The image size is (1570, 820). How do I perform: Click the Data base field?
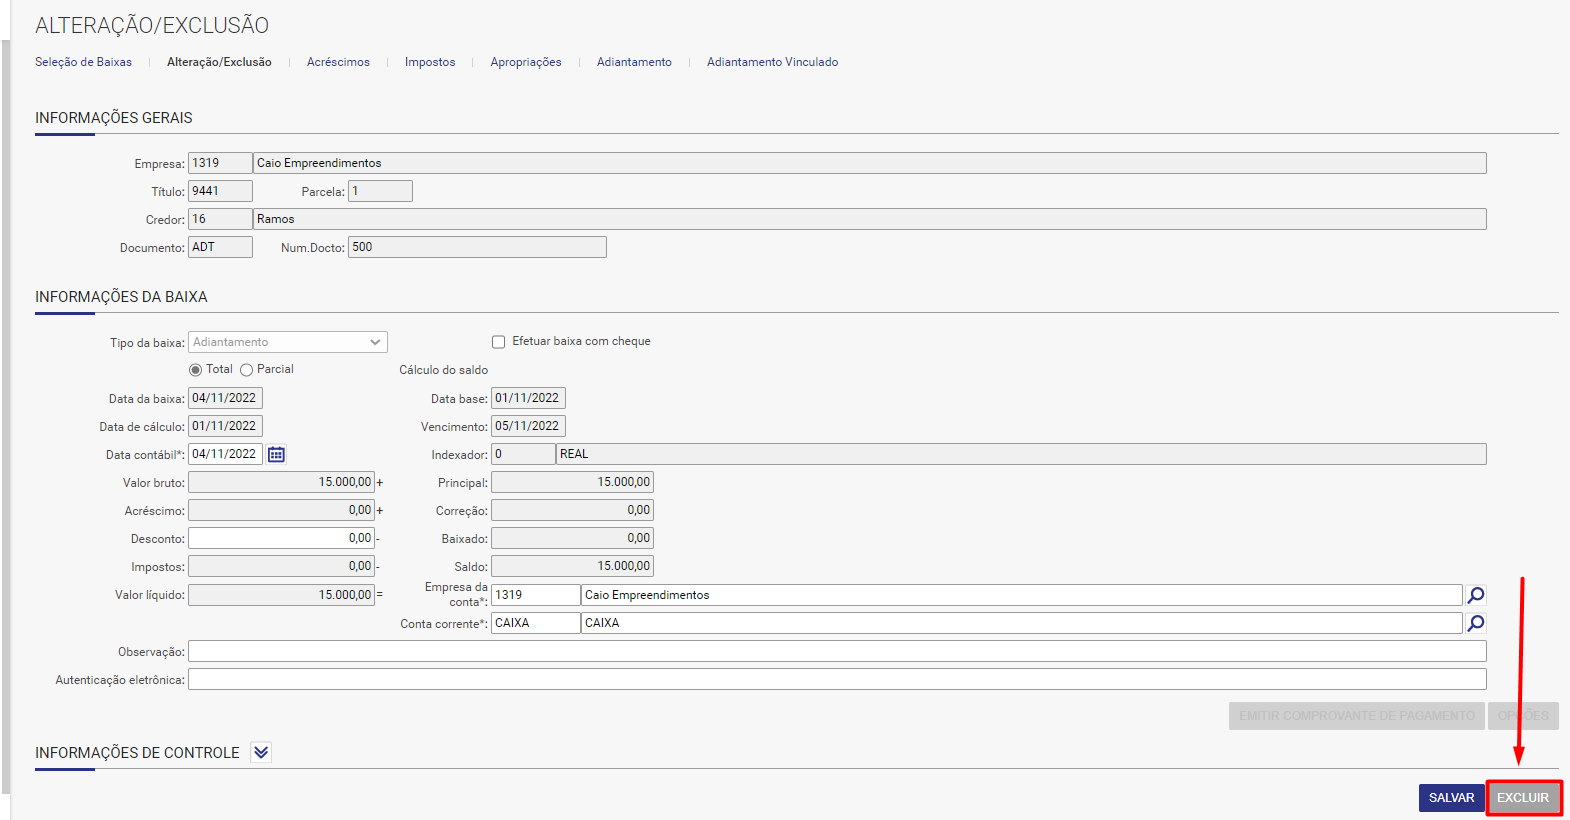(x=528, y=398)
